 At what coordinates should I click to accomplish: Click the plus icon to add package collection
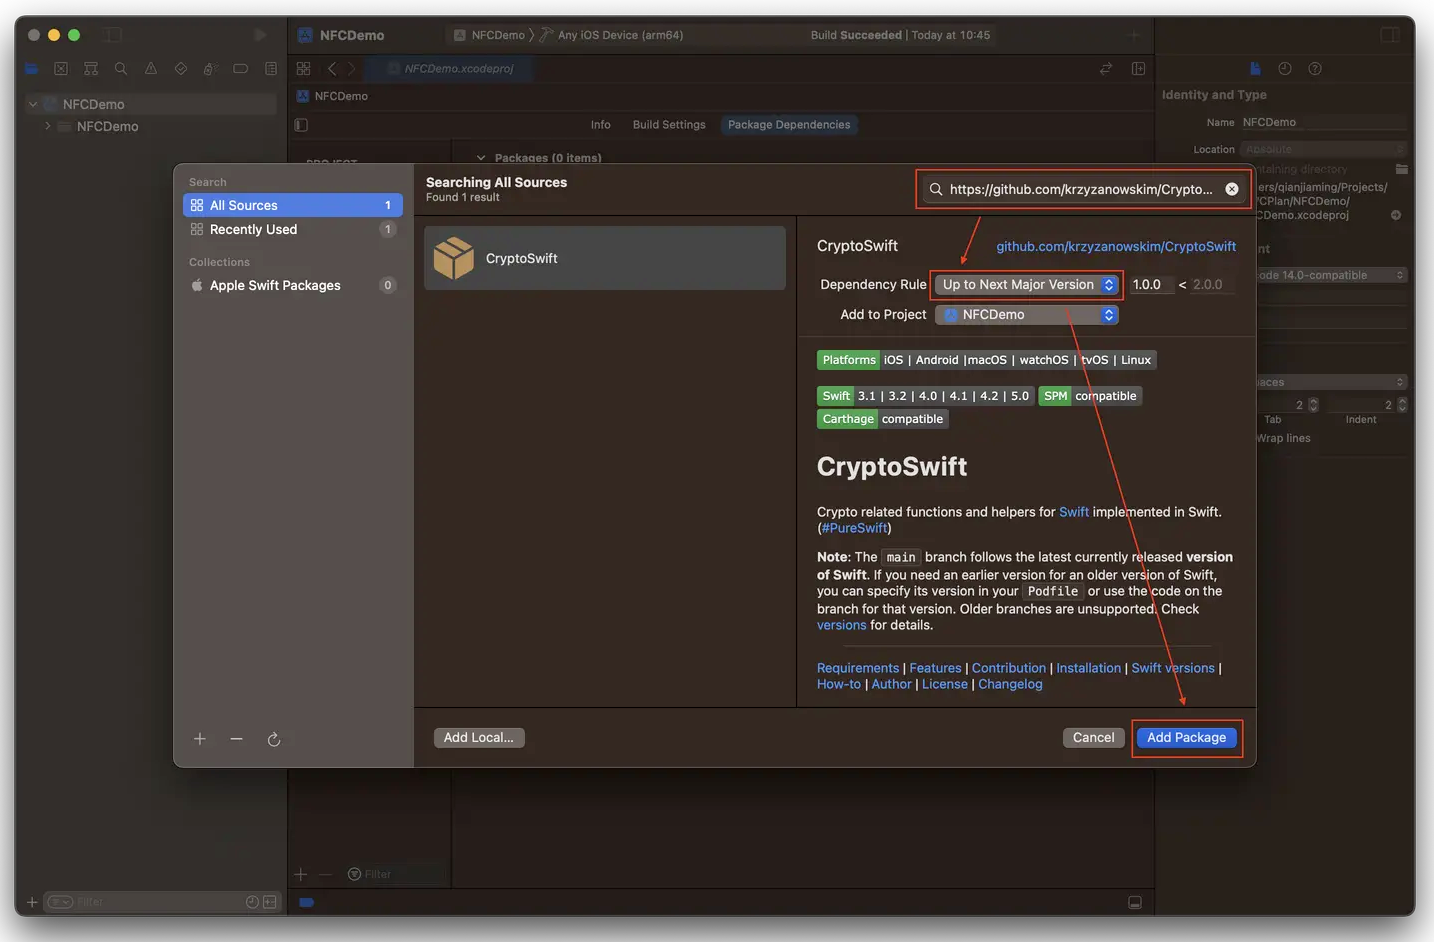200,739
